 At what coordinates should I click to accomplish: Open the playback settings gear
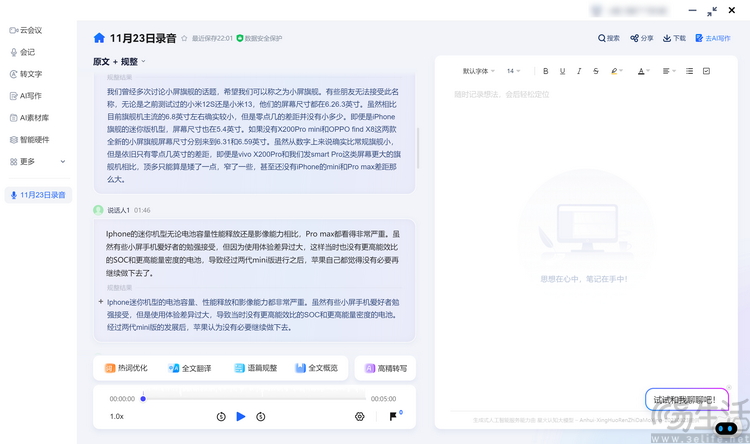pos(360,417)
